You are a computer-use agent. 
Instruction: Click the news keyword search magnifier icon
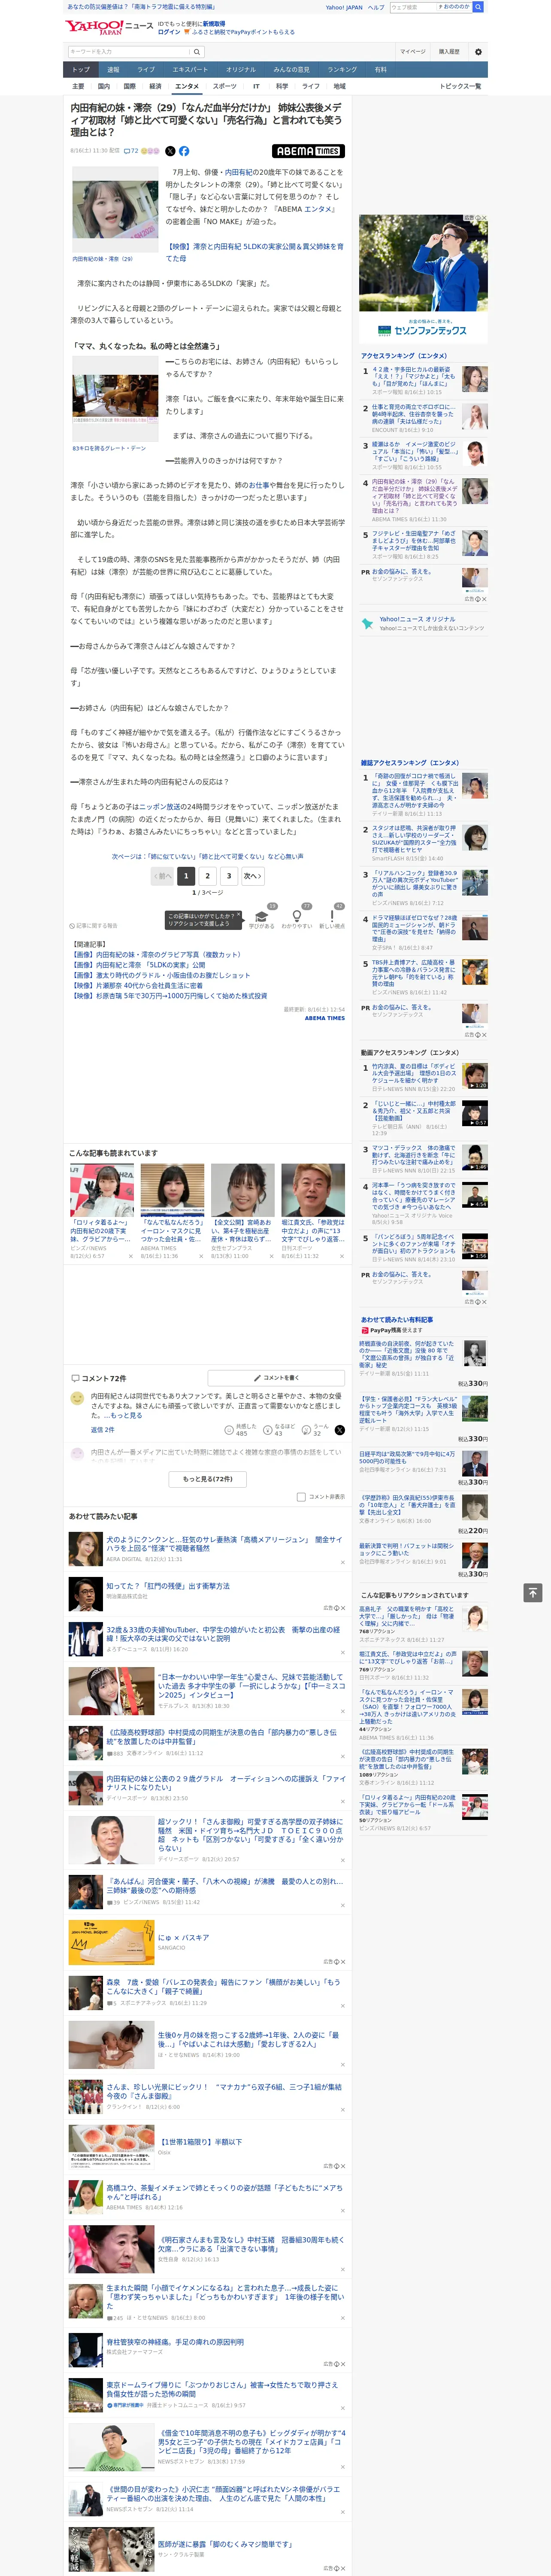coord(197,52)
